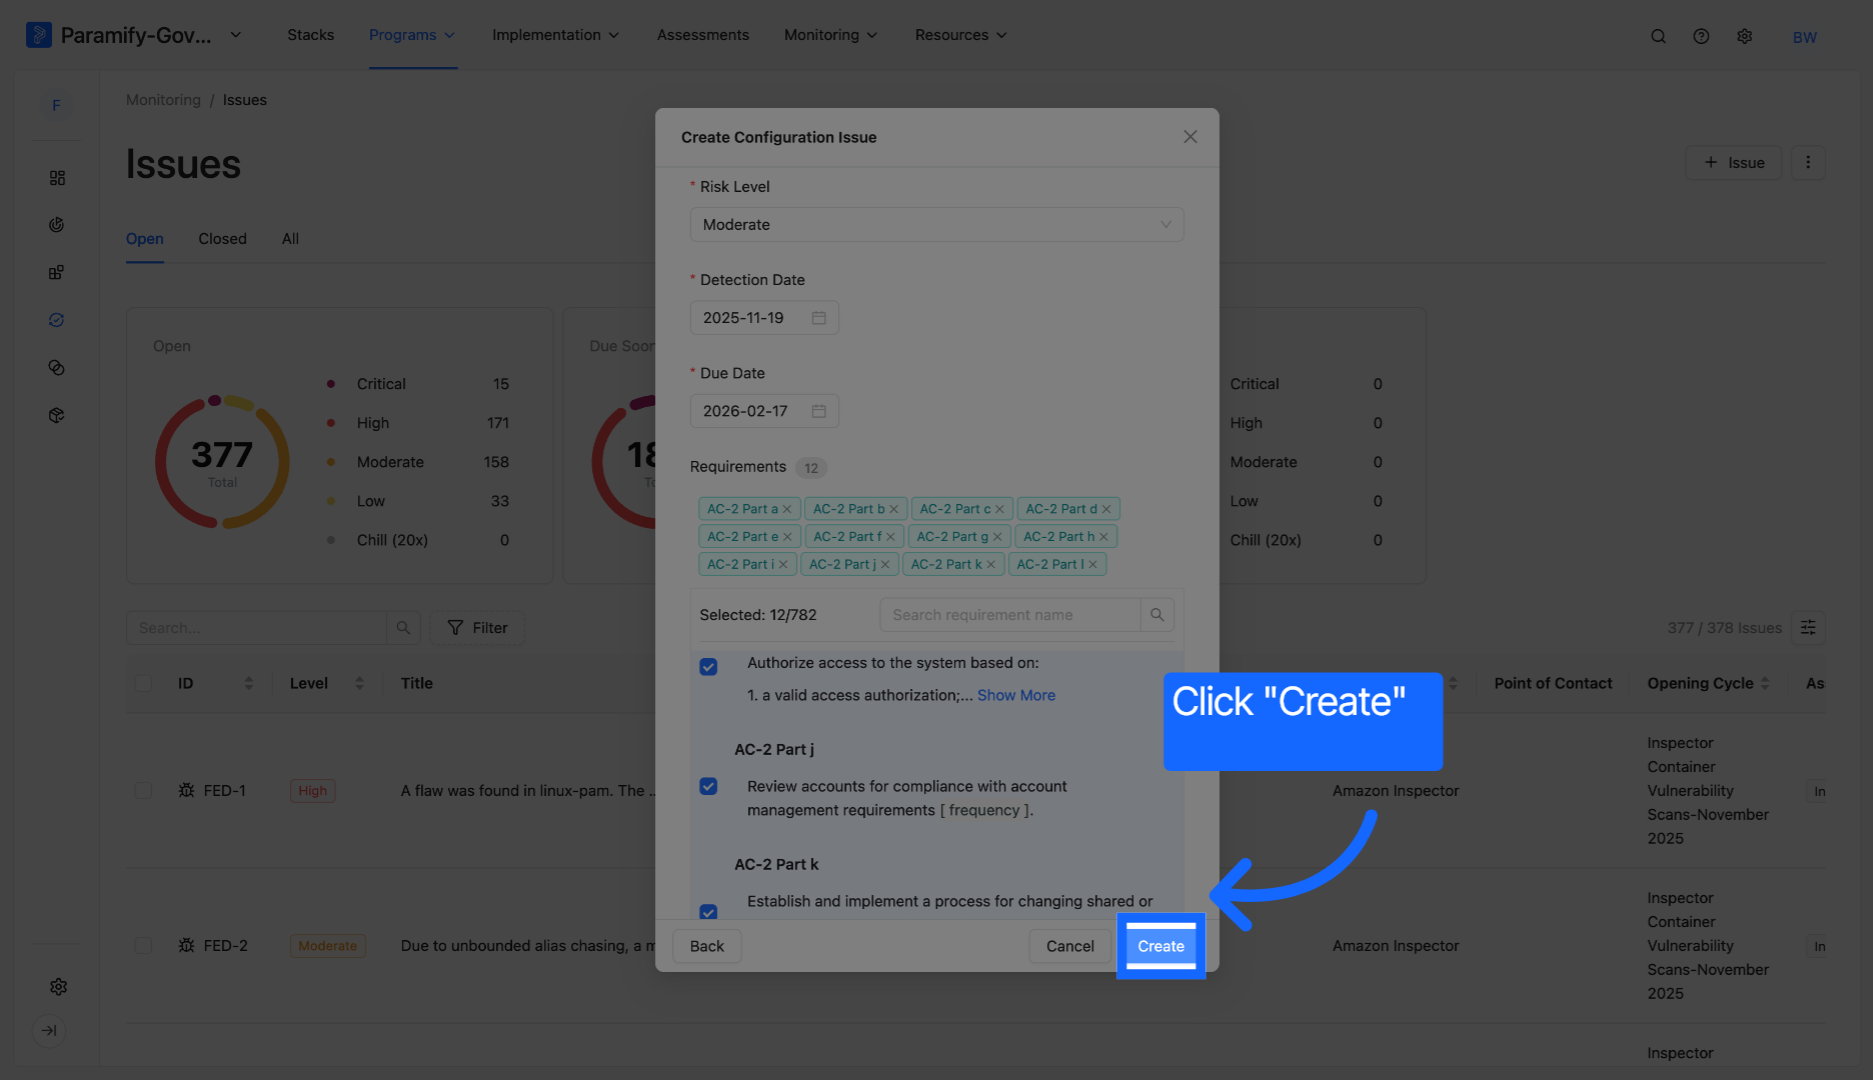Open the table column settings icon
Image resolution: width=1873 pixels, height=1080 pixels.
(x=1808, y=628)
